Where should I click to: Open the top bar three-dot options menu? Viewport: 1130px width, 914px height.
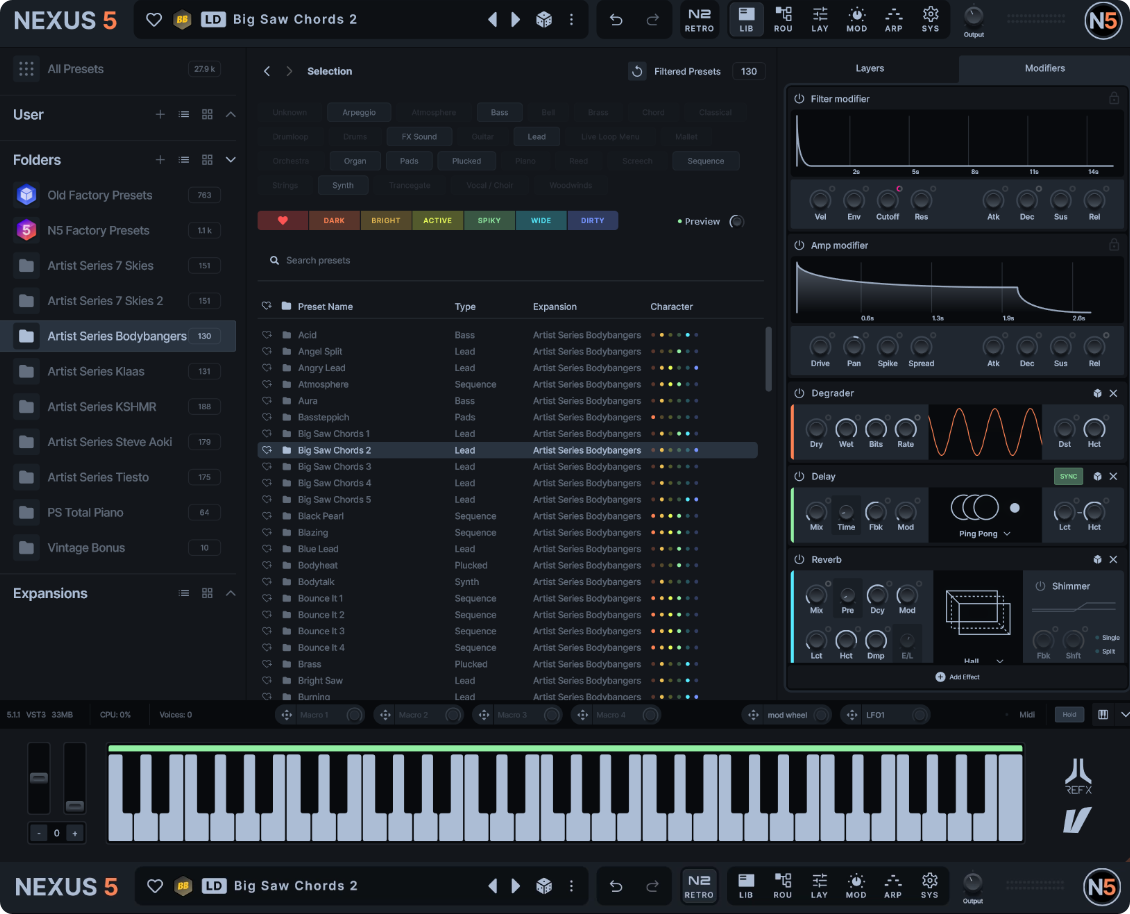point(571,19)
